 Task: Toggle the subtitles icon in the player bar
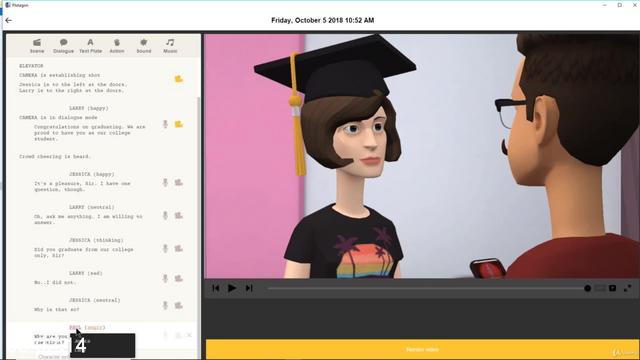612,288
